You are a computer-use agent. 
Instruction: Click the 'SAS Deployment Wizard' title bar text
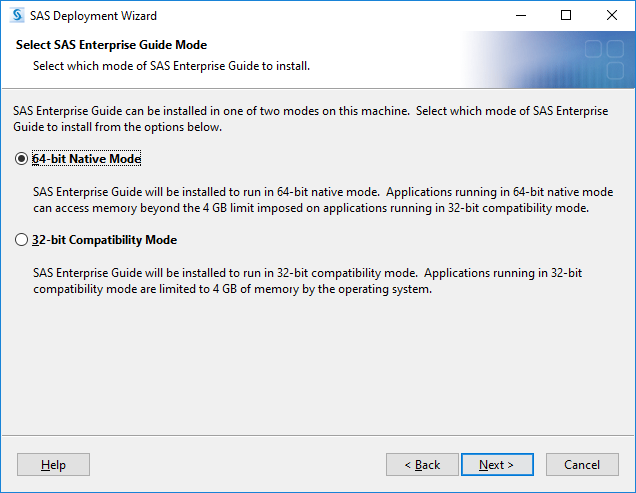tap(93, 16)
